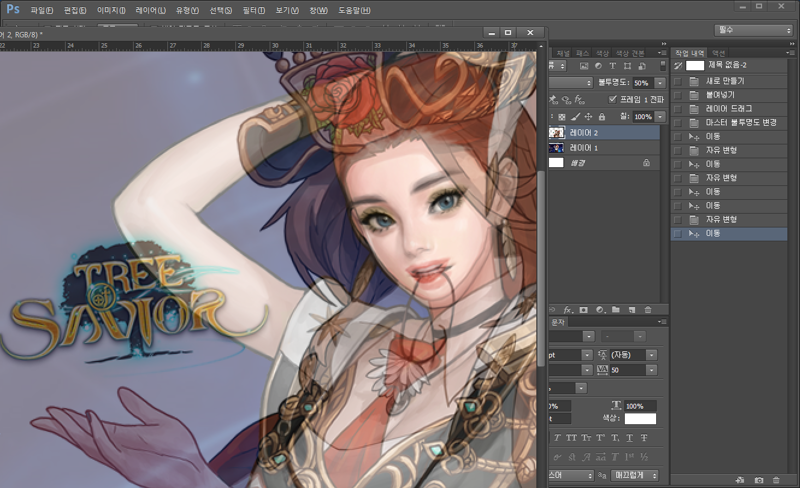Open leading (자동) dropdown arrow
Screen dimensions: 800x488
point(652,355)
